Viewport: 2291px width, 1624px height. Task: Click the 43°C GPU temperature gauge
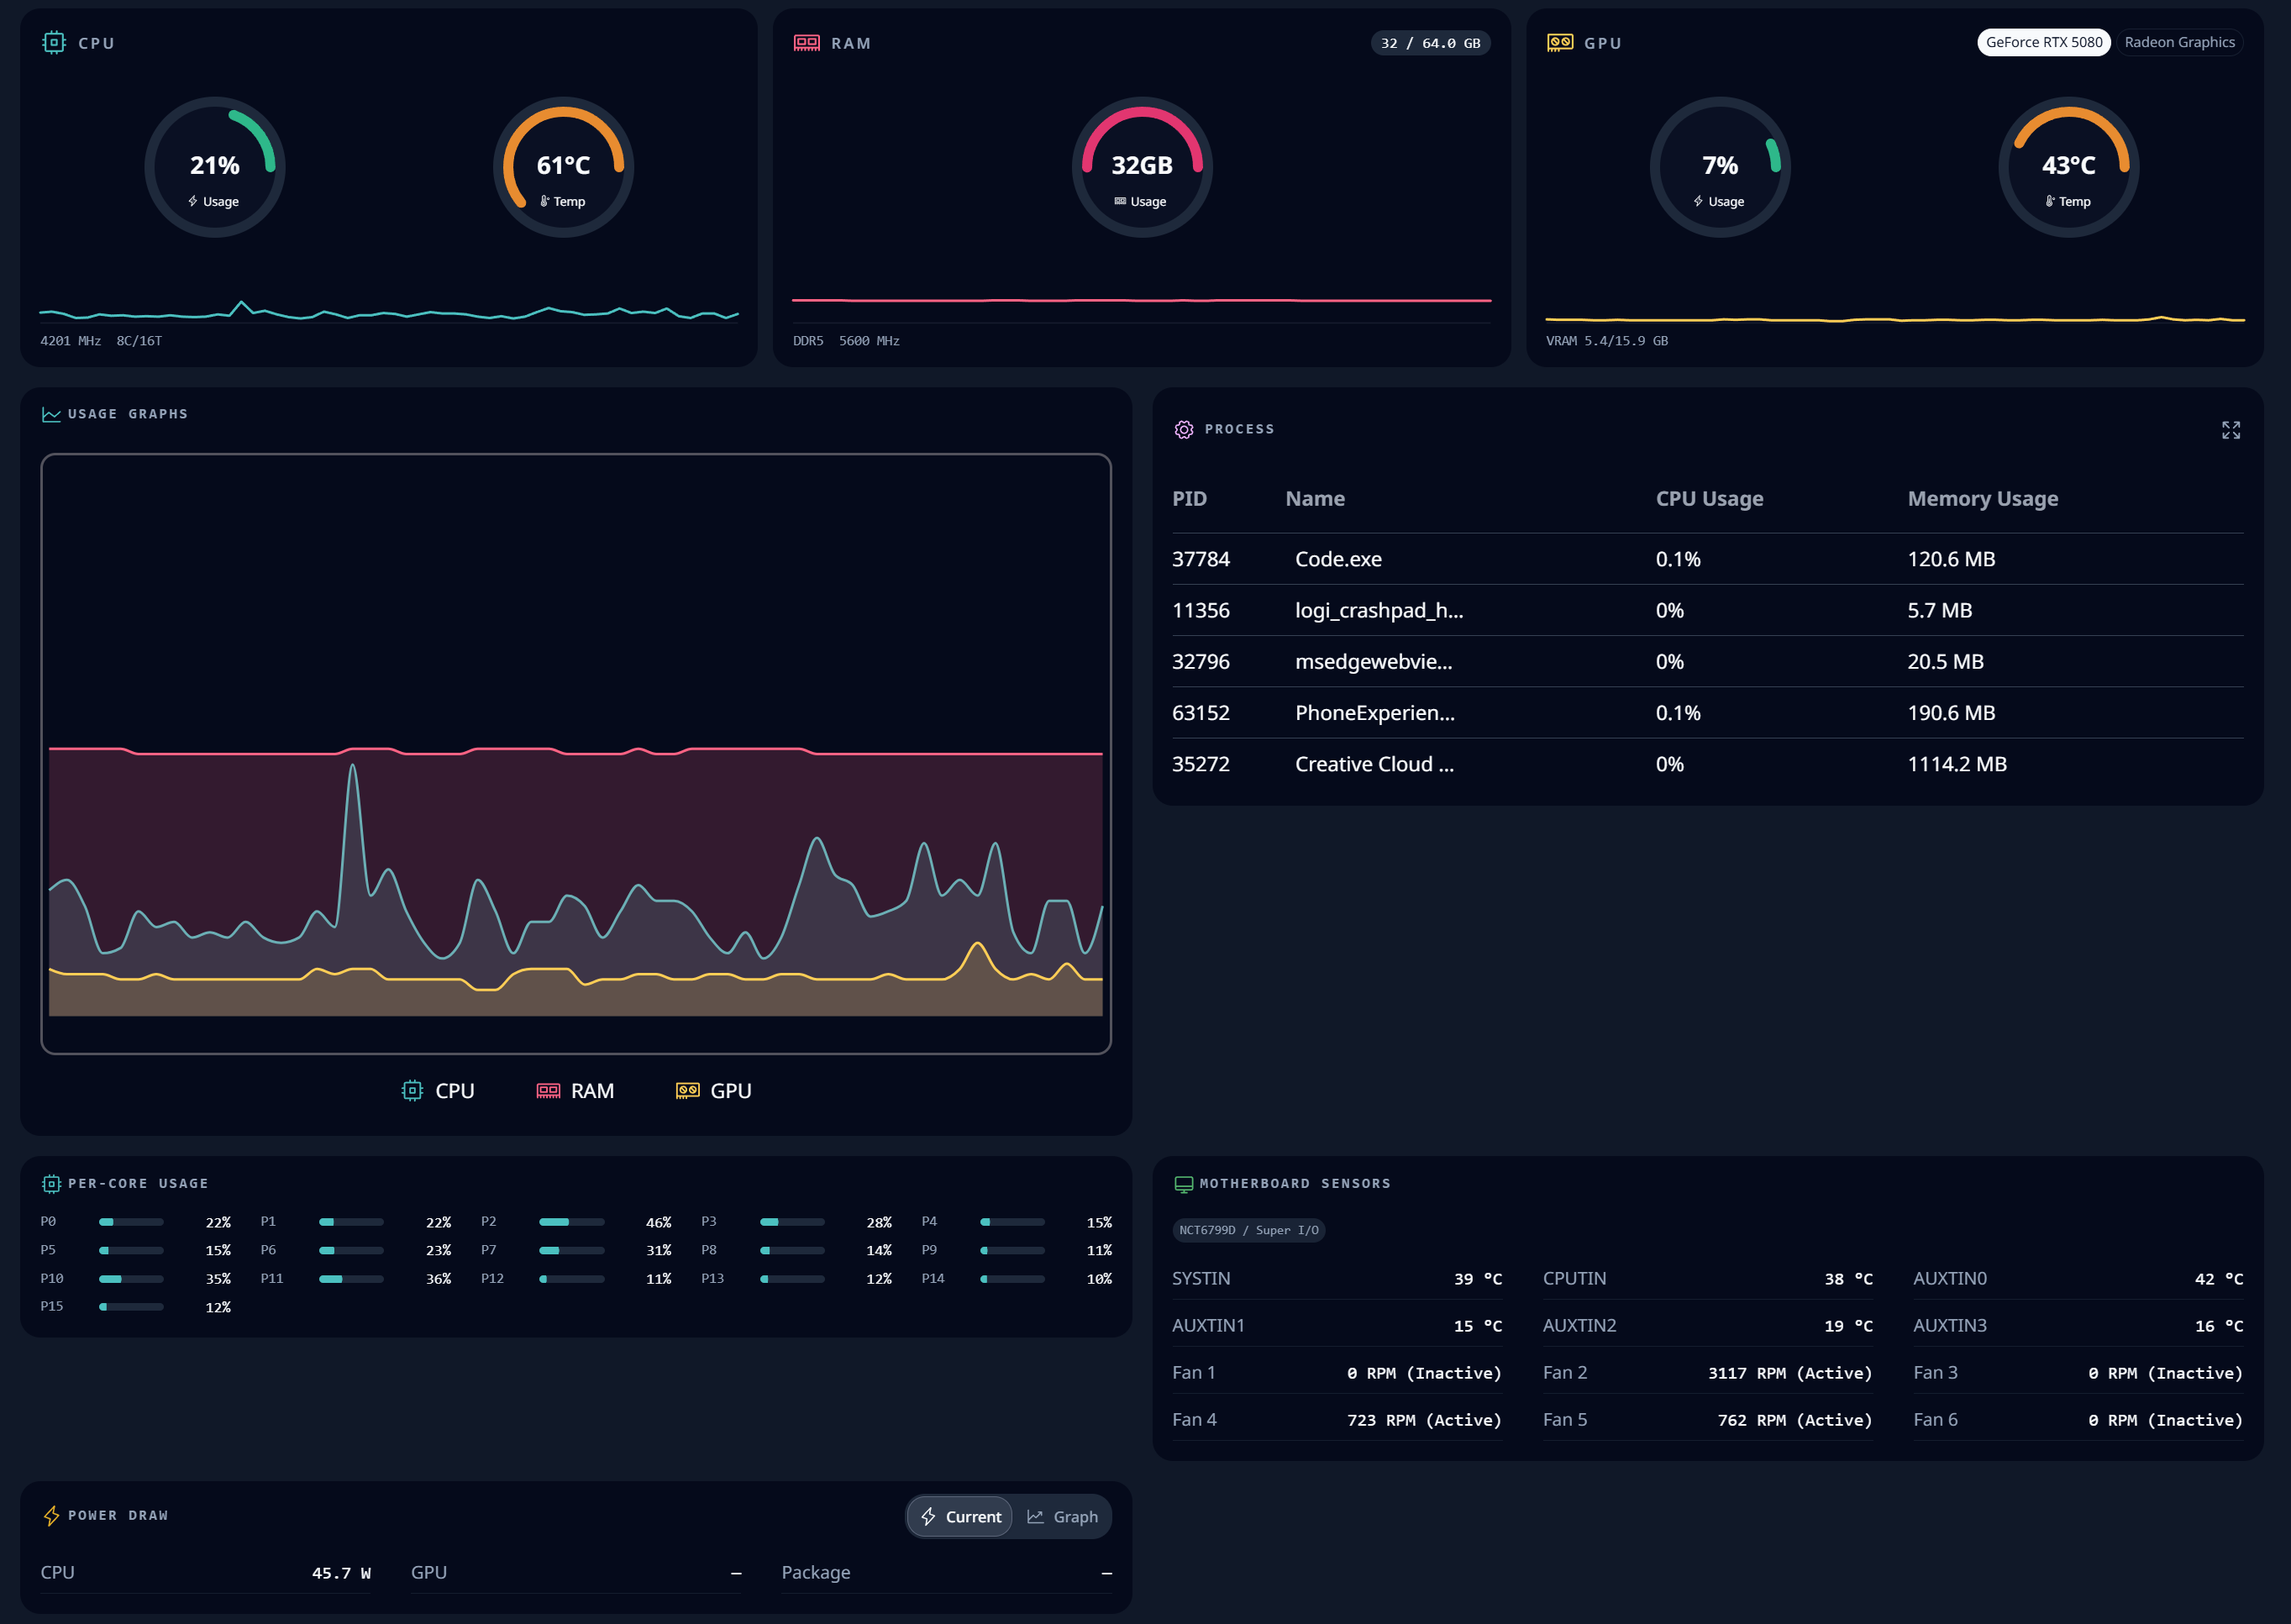pos(2068,167)
